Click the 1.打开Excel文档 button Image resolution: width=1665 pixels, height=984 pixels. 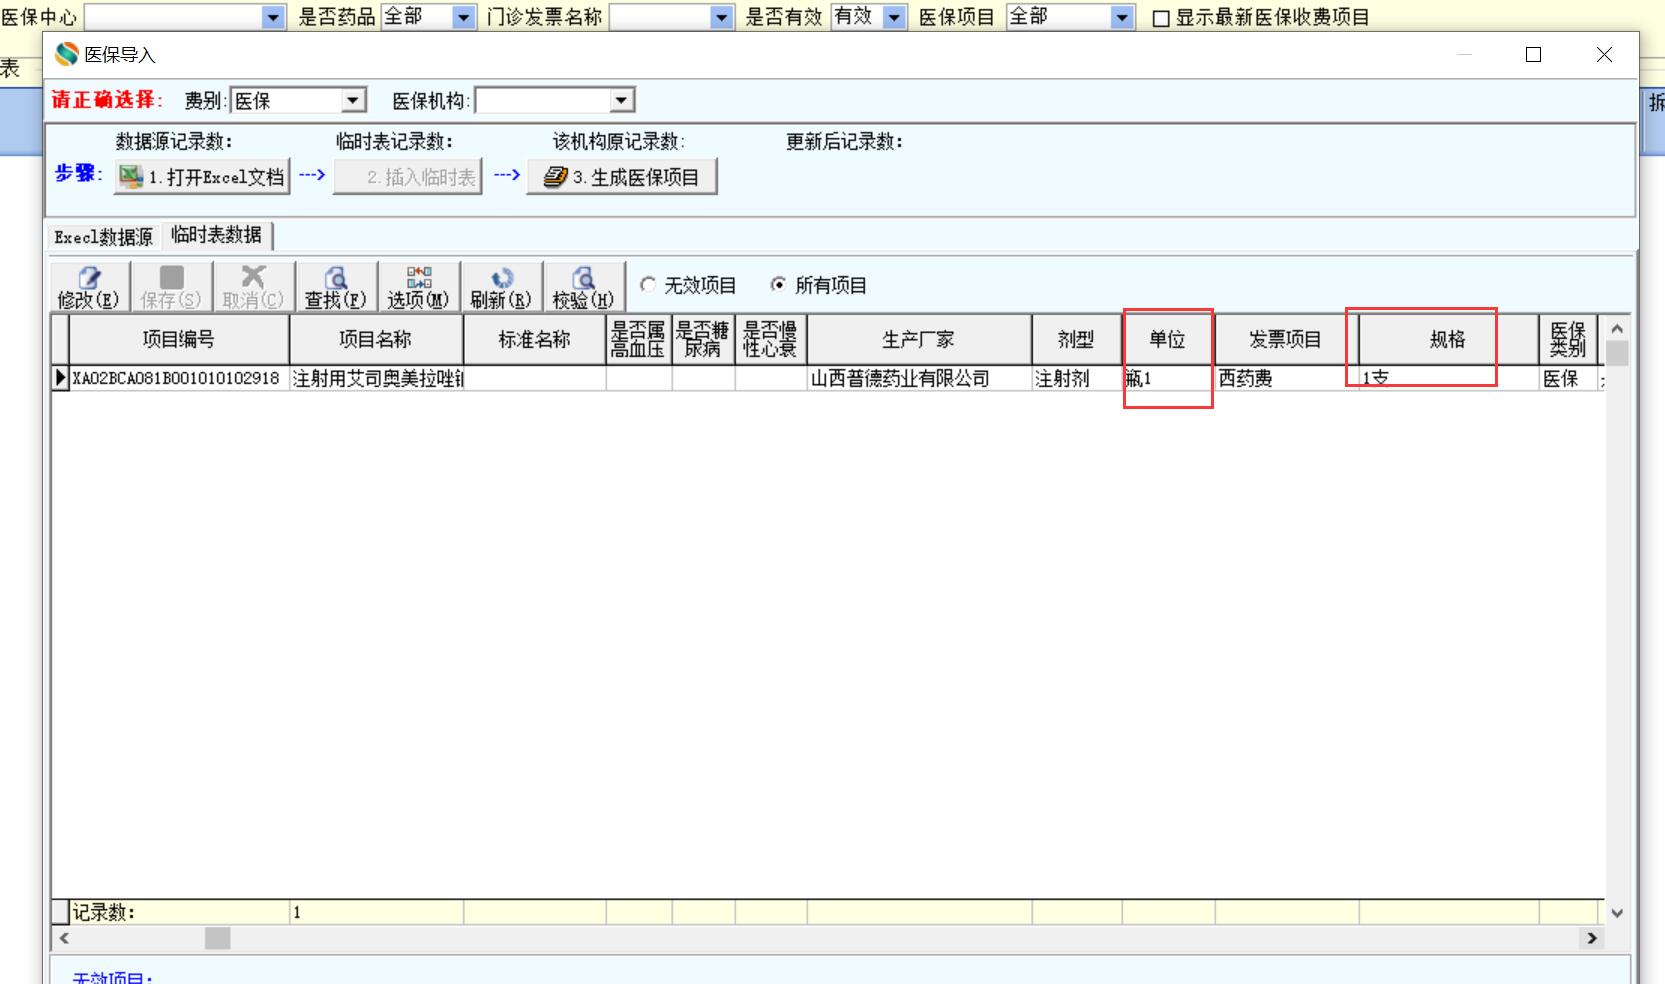(202, 177)
